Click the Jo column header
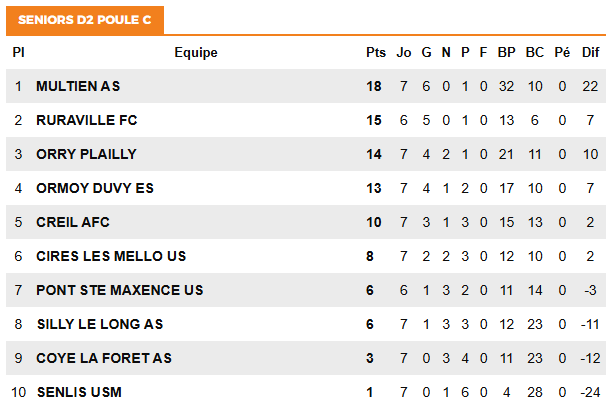This screenshot has height=415, width=612. 404,53
